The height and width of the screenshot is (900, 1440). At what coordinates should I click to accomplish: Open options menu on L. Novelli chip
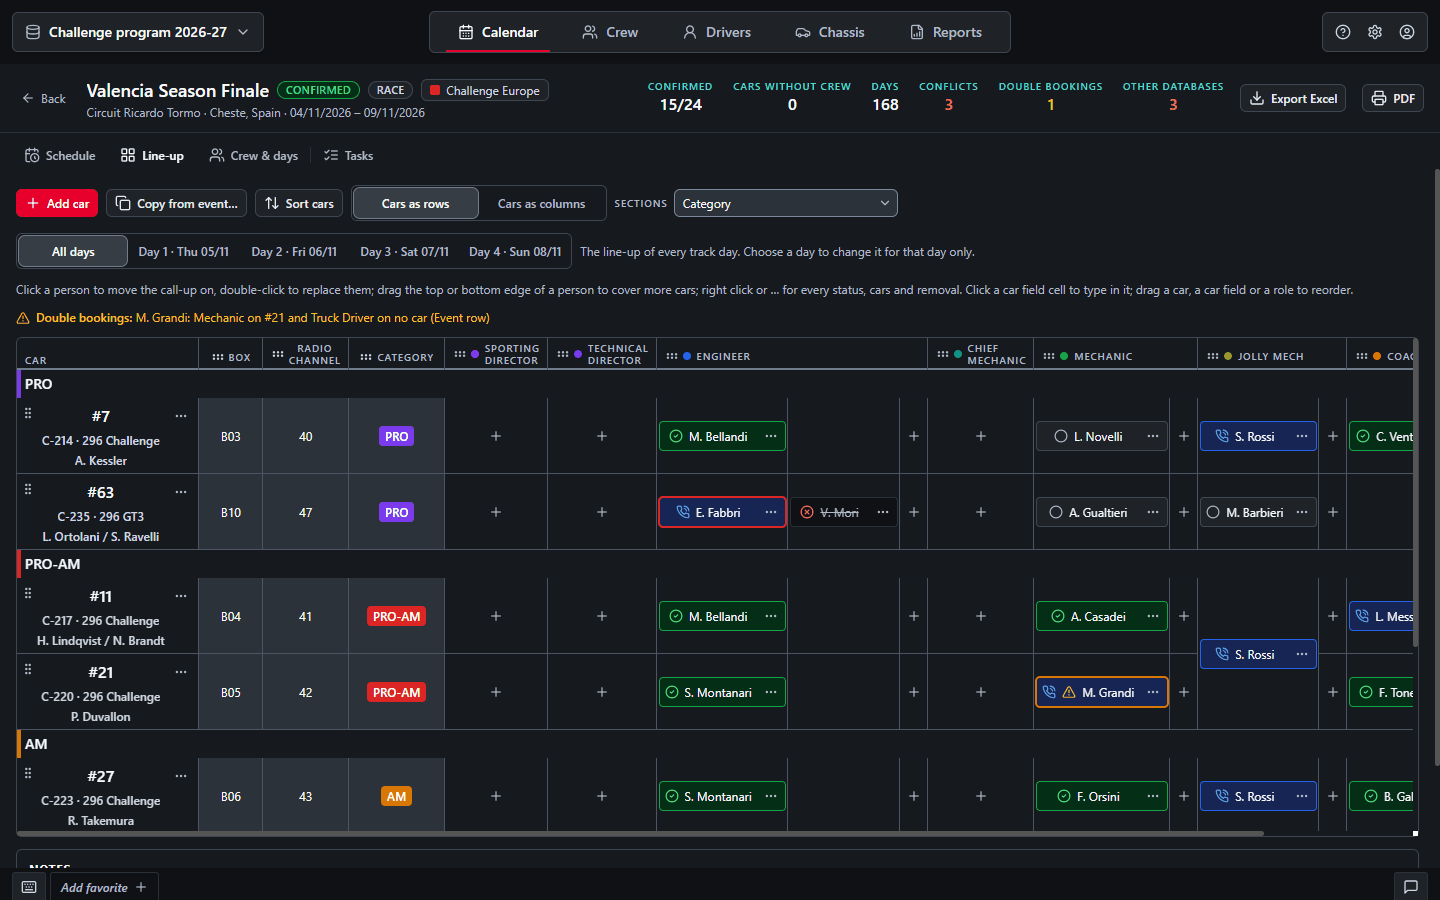tap(1153, 436)
